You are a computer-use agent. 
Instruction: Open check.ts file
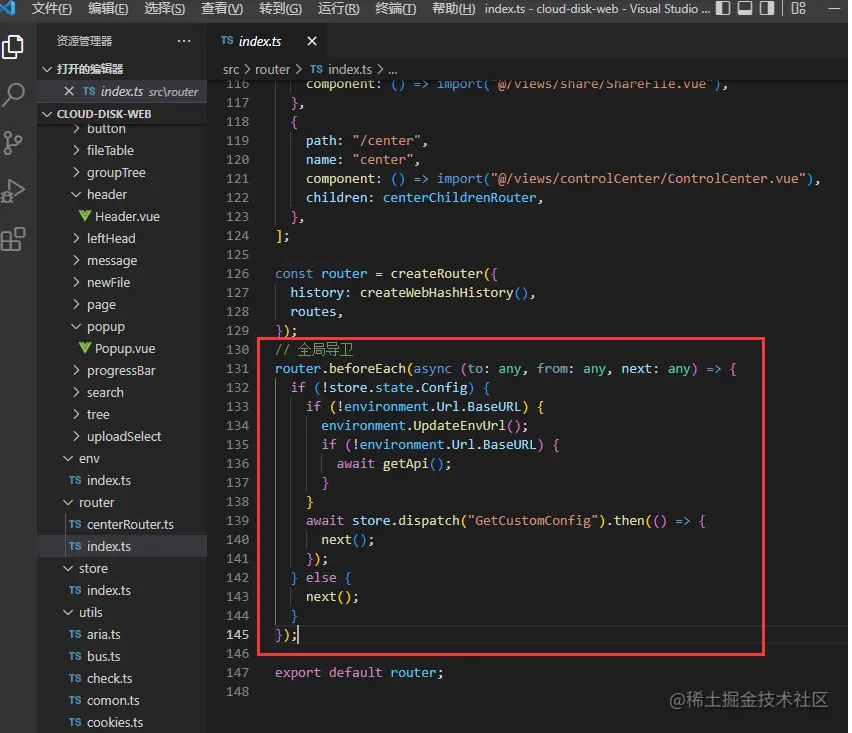tap(122, 678)
